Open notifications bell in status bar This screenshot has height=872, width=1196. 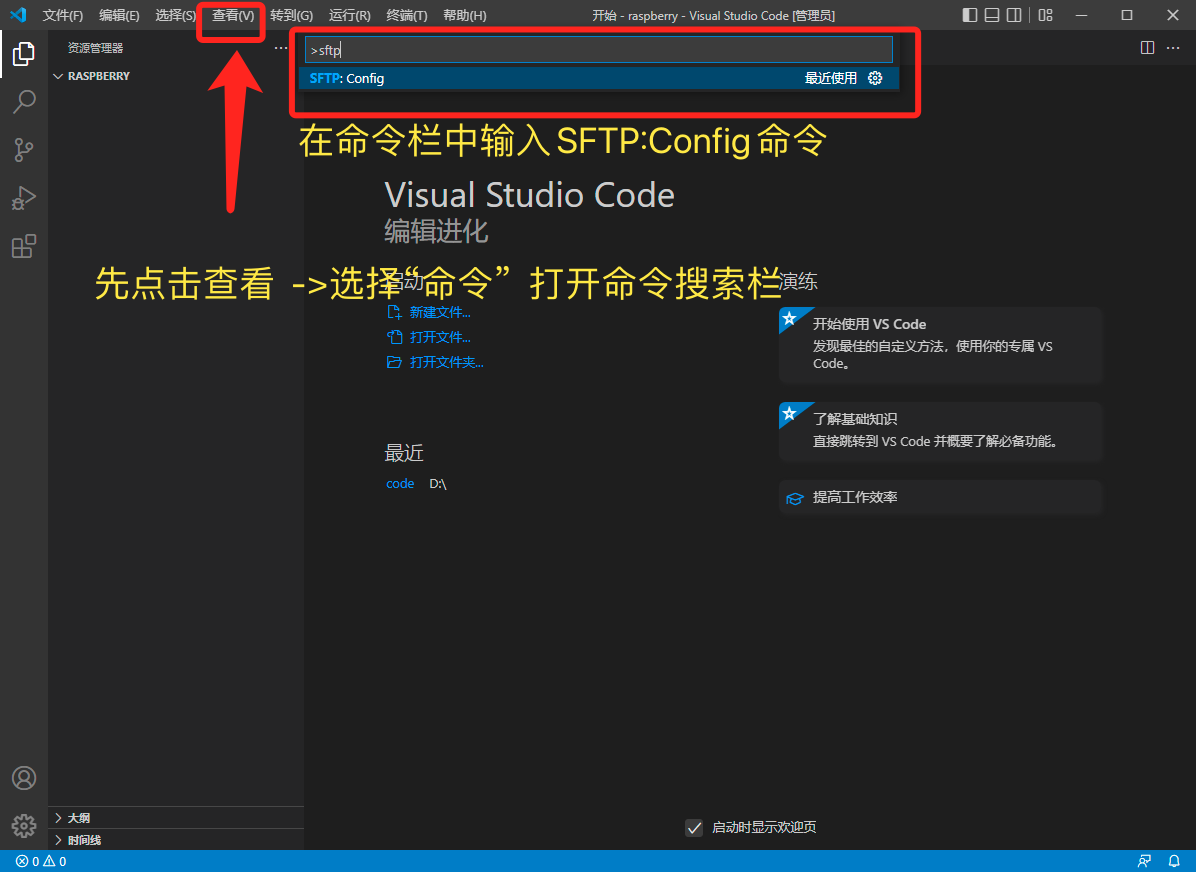coord(1174,861)
